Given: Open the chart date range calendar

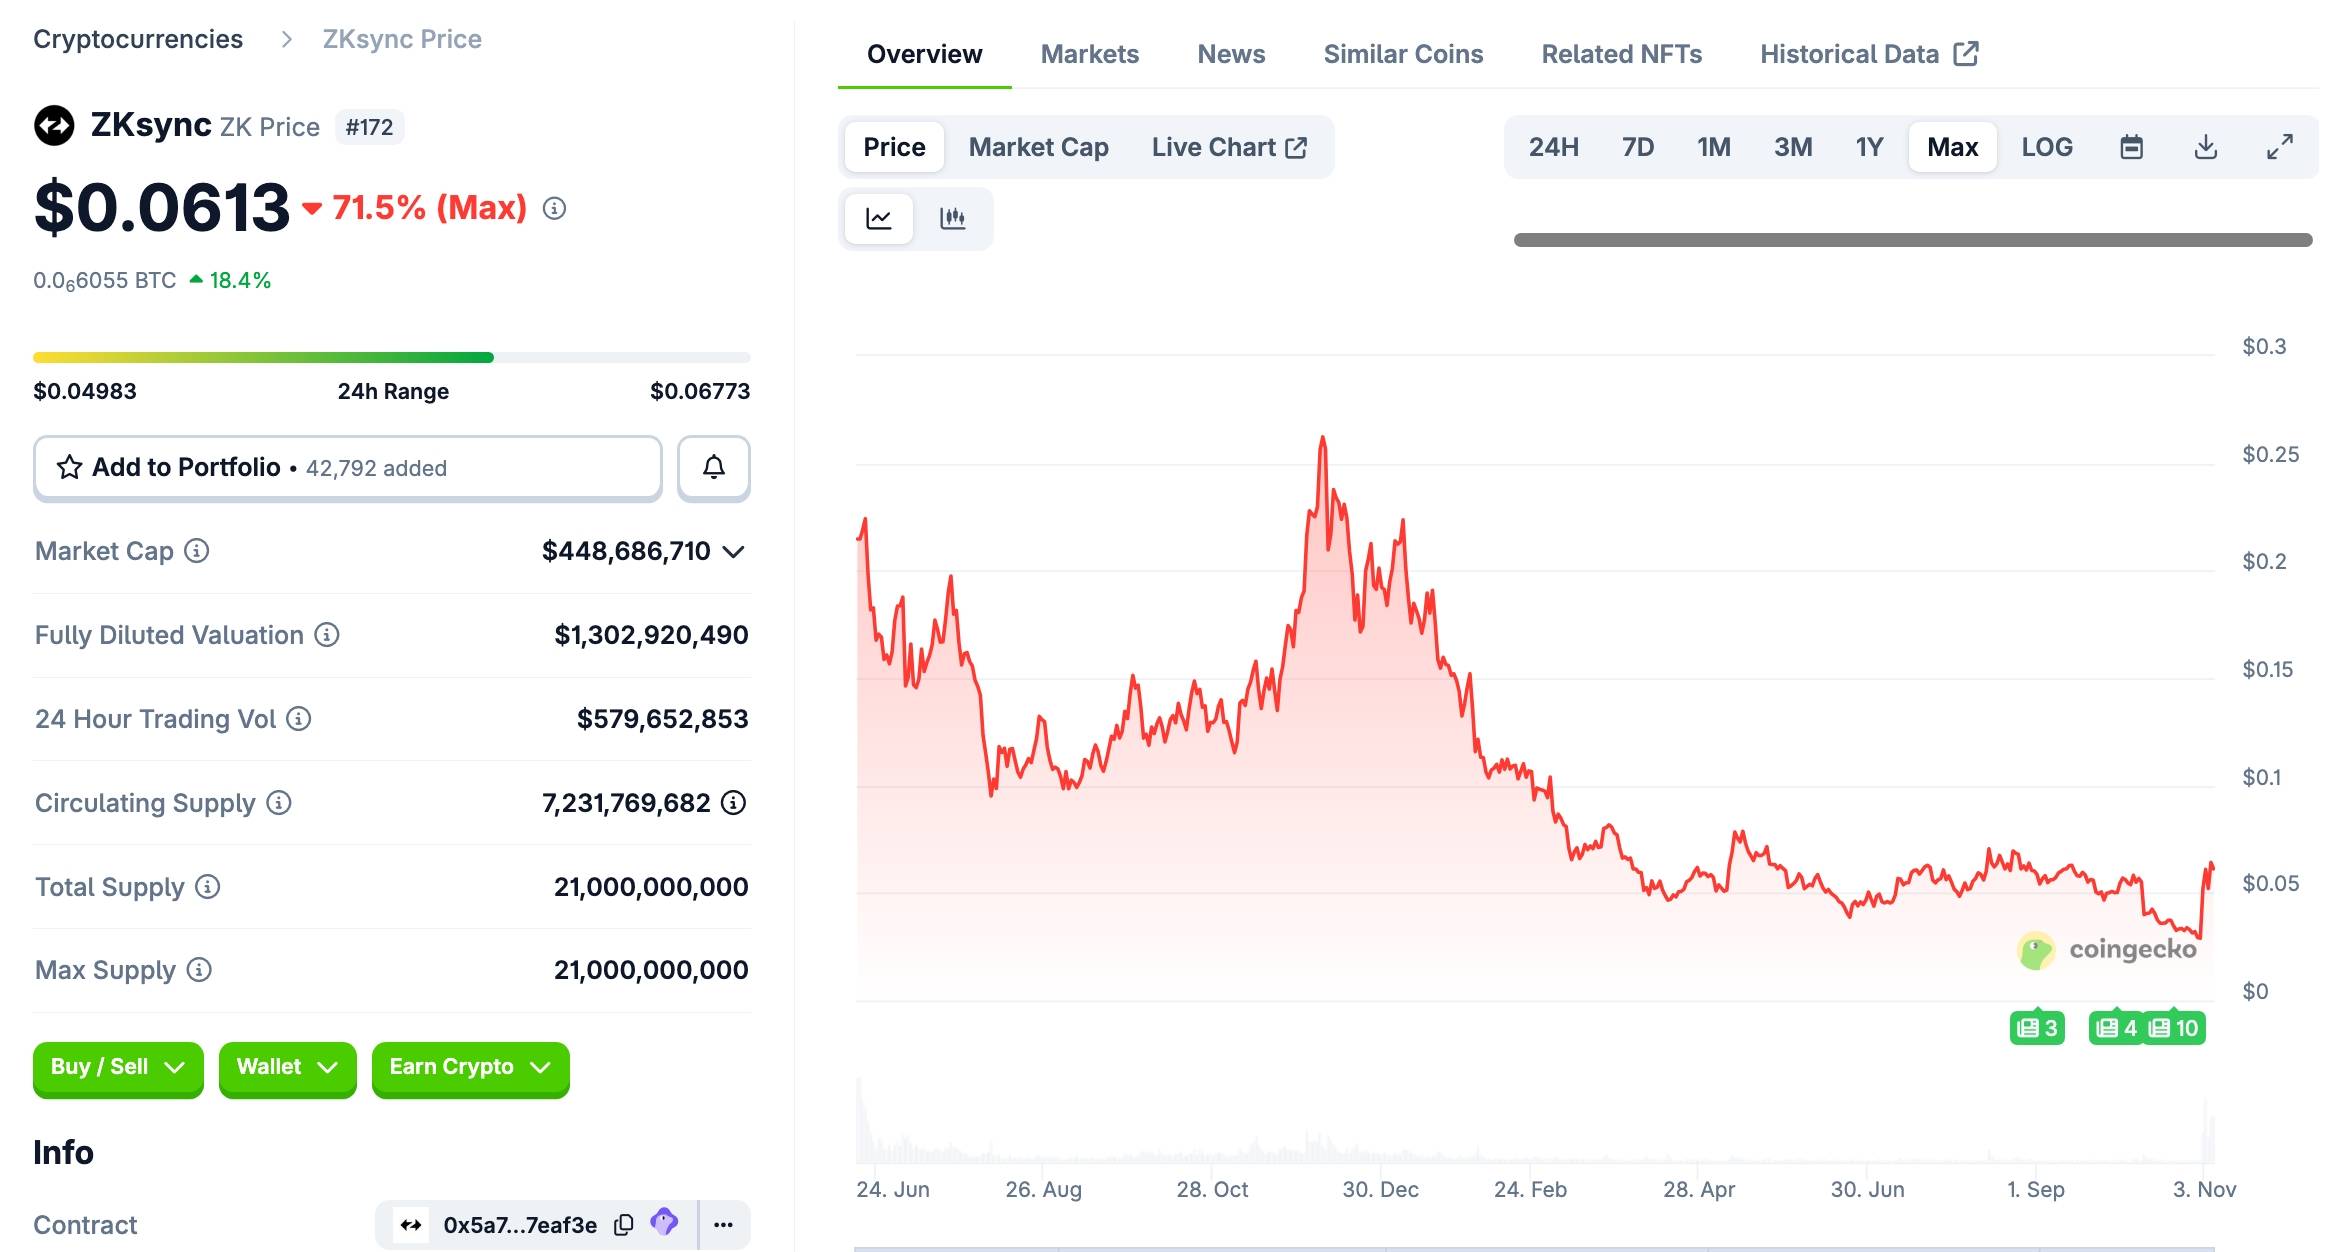Looking at the screenshot, I should (x=2131, y=146).
